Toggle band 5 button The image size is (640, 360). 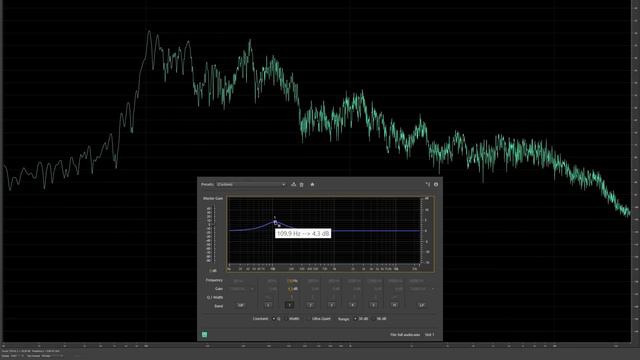pos(373,305)
